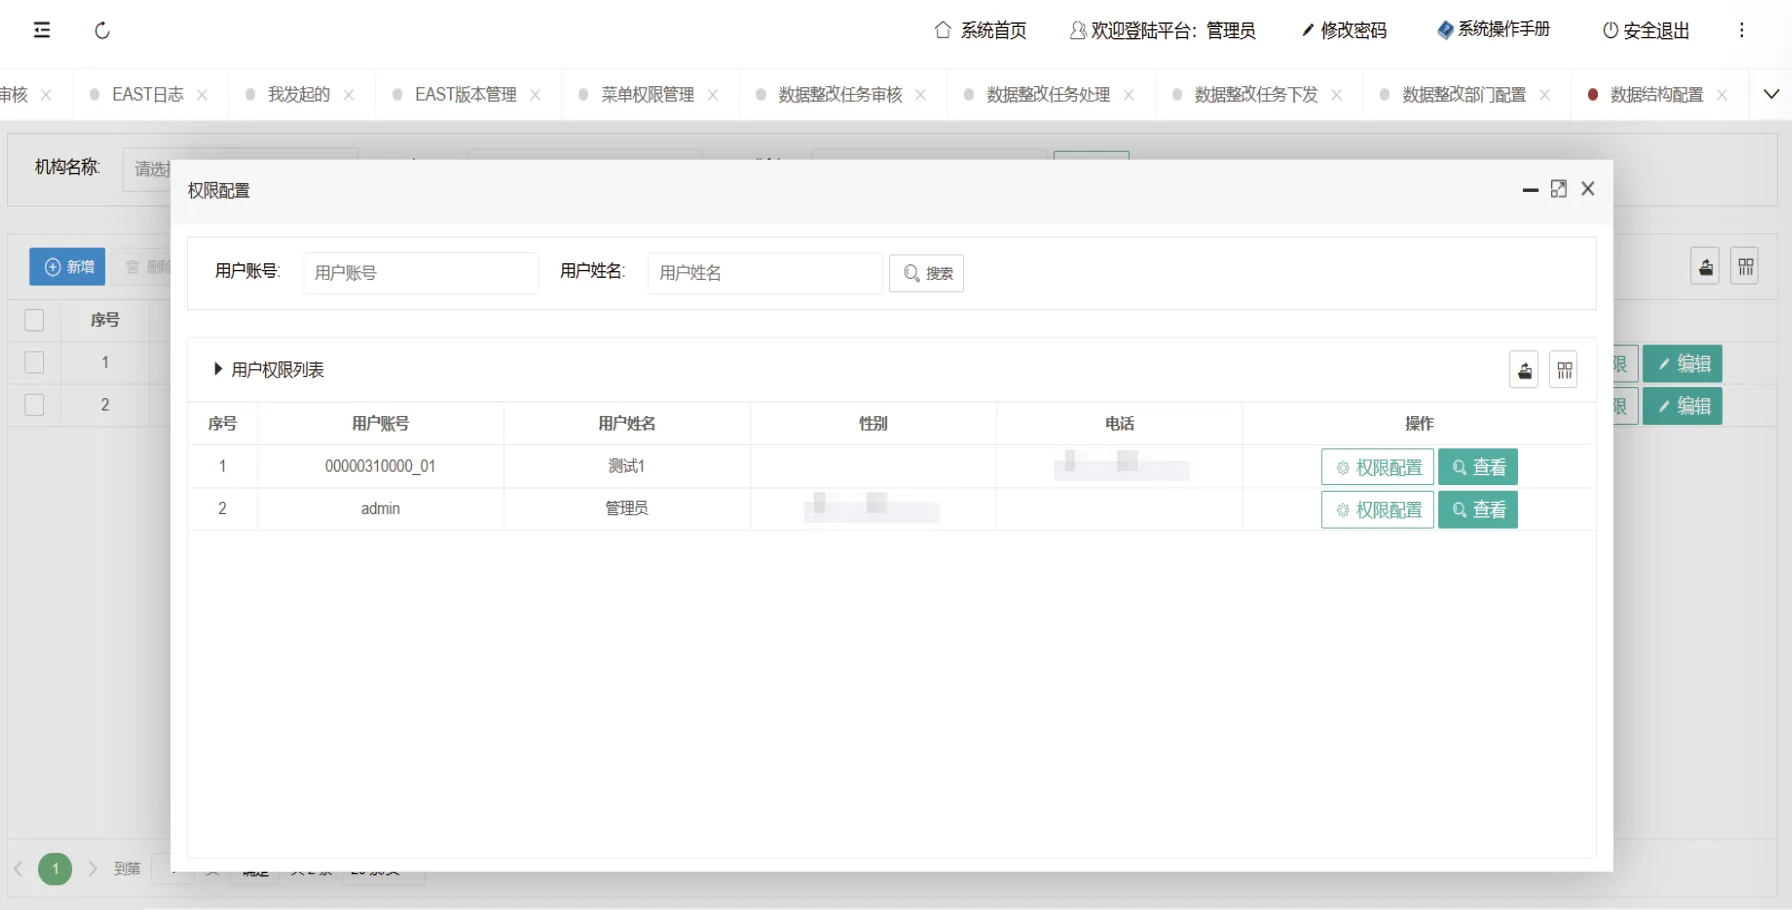Collapse the left sidebar menu icon
Image resolution: width=1792 pixels, height=910 pixels.
42,30
